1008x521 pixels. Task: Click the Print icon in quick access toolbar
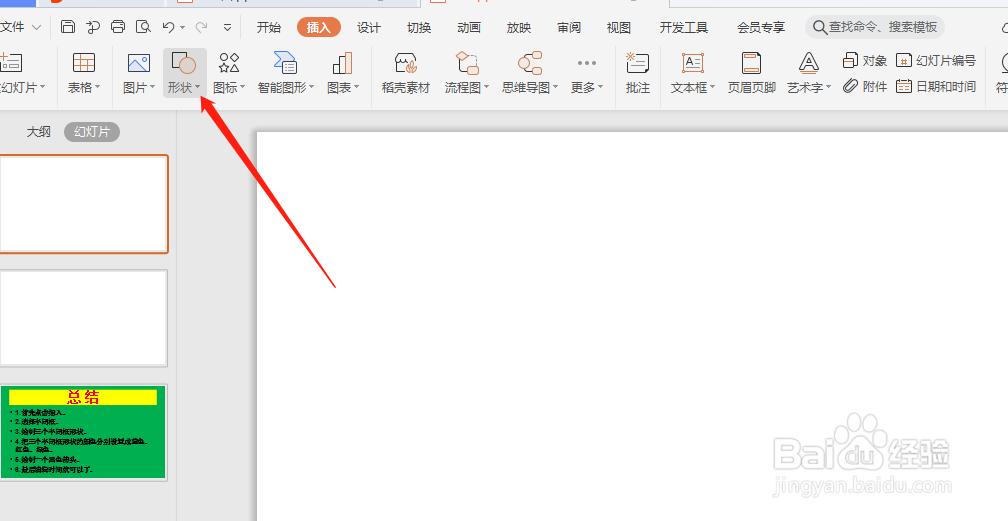[x=118, y=27]
